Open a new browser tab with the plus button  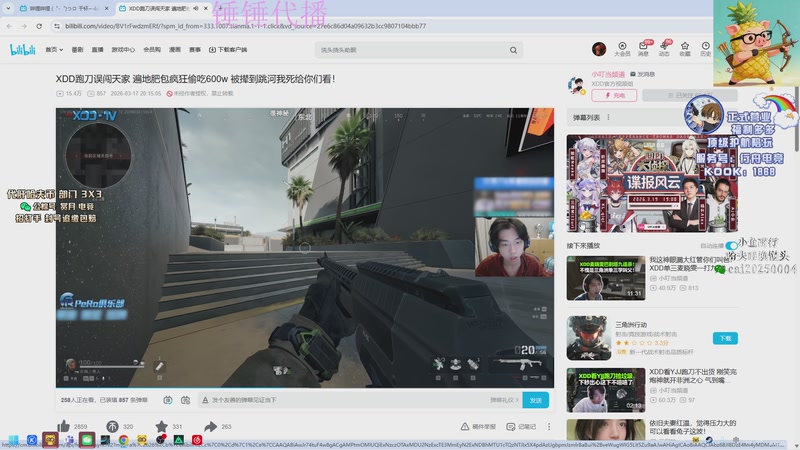(220, 8)
